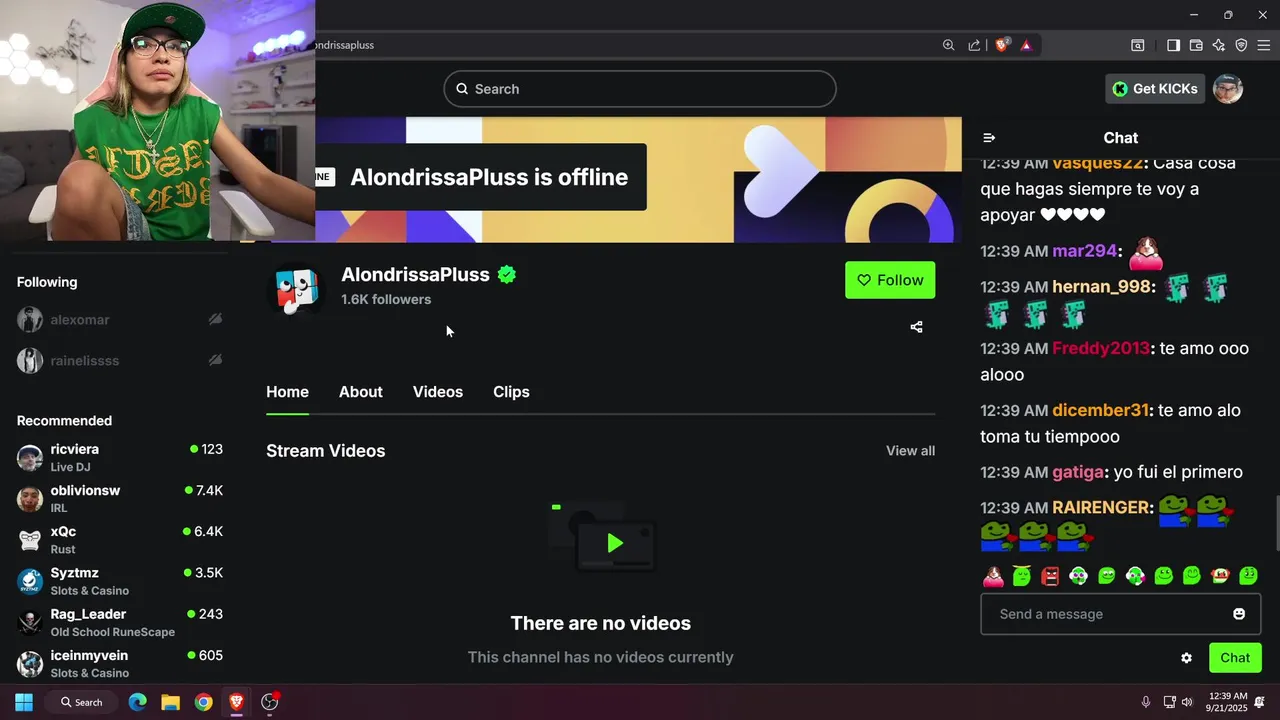Open the Videos tab
This screenshot has width=1280, height=720.
438,392
